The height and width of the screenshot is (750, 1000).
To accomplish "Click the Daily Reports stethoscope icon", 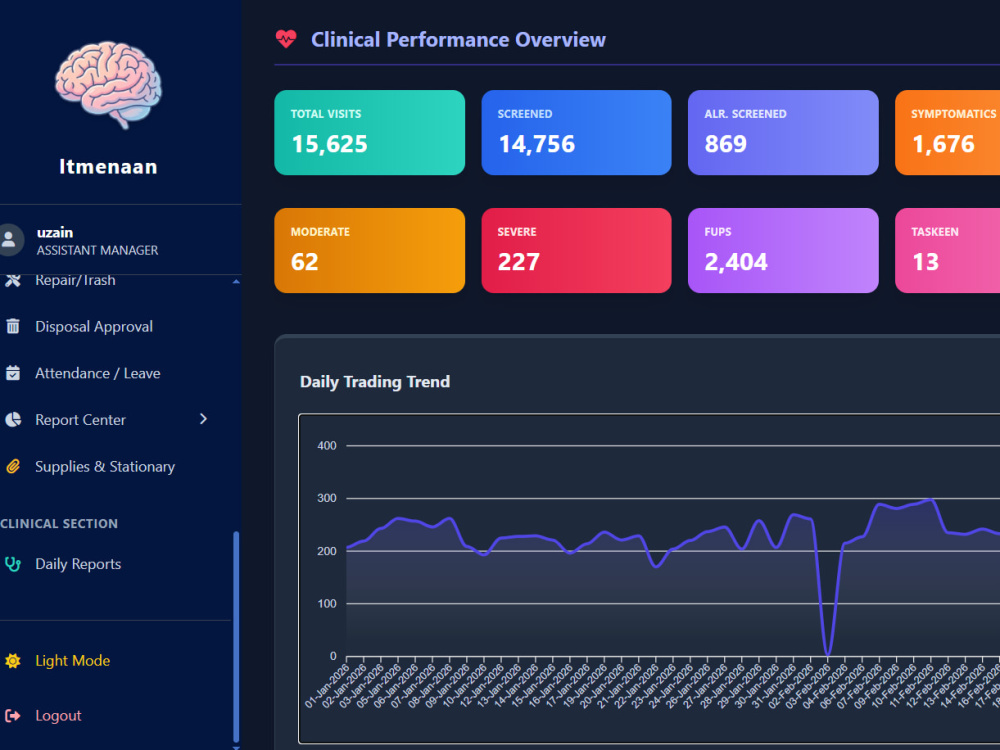I will (13, 564).
